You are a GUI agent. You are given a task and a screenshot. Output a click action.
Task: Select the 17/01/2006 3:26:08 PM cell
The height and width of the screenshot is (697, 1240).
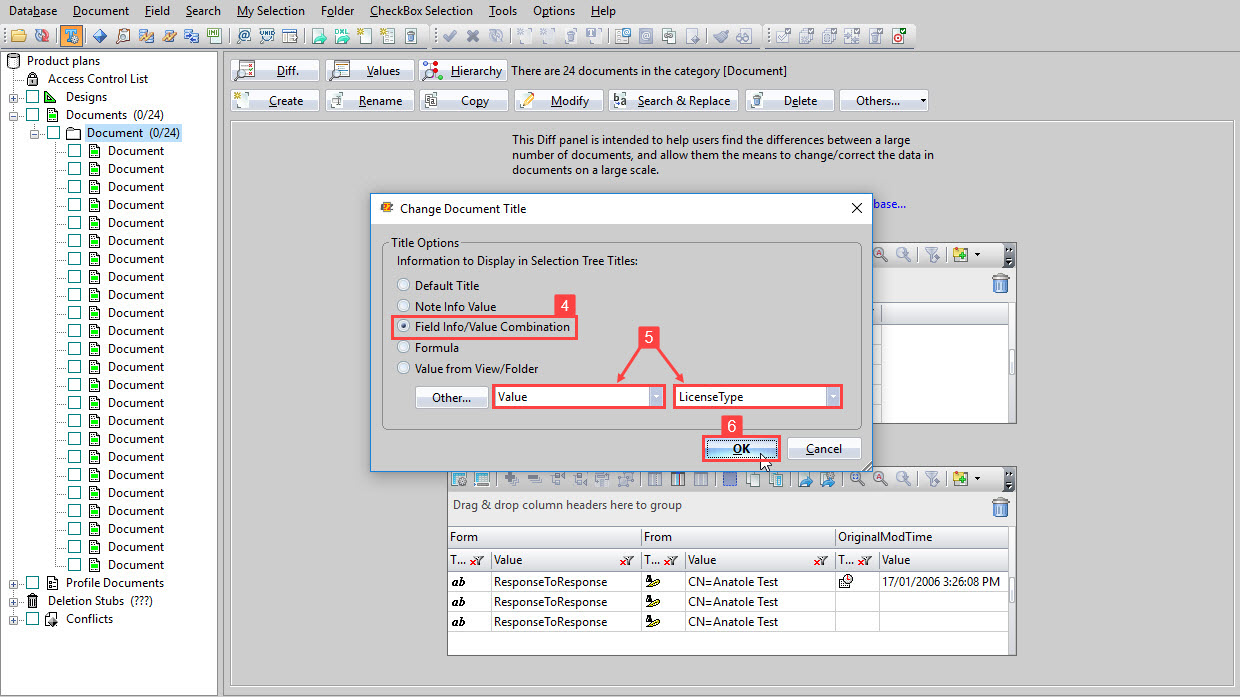pos(942,582)
